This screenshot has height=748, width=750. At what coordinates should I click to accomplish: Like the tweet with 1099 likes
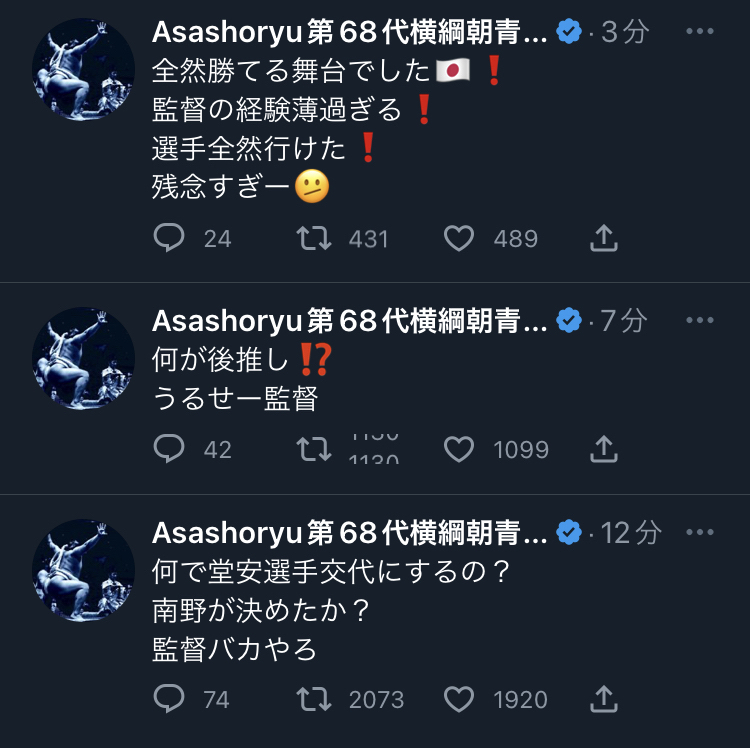(x=459, y=449)
